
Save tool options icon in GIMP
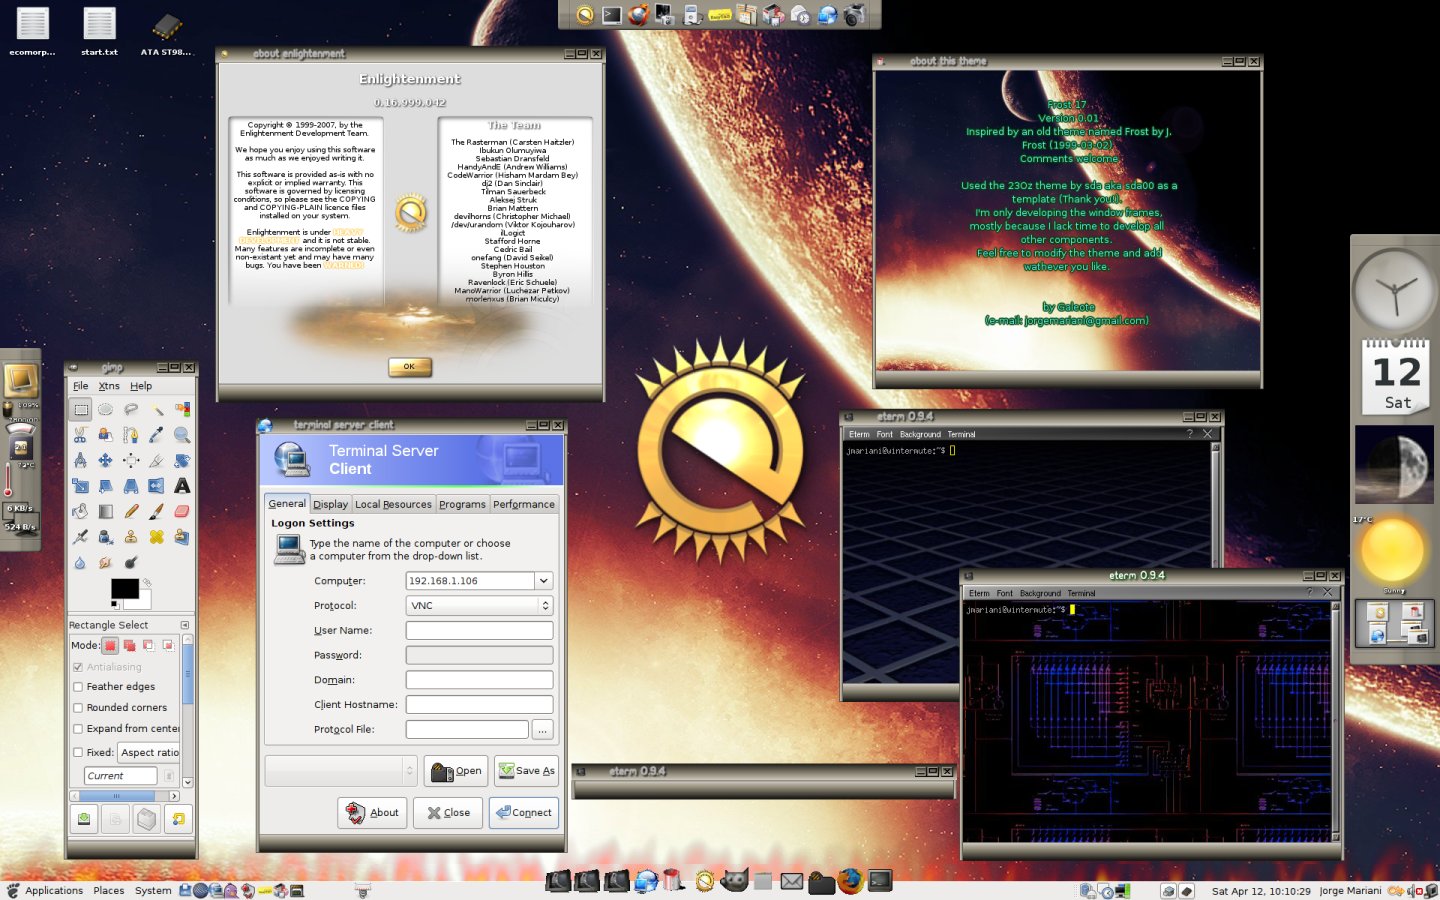coord(84,819)
